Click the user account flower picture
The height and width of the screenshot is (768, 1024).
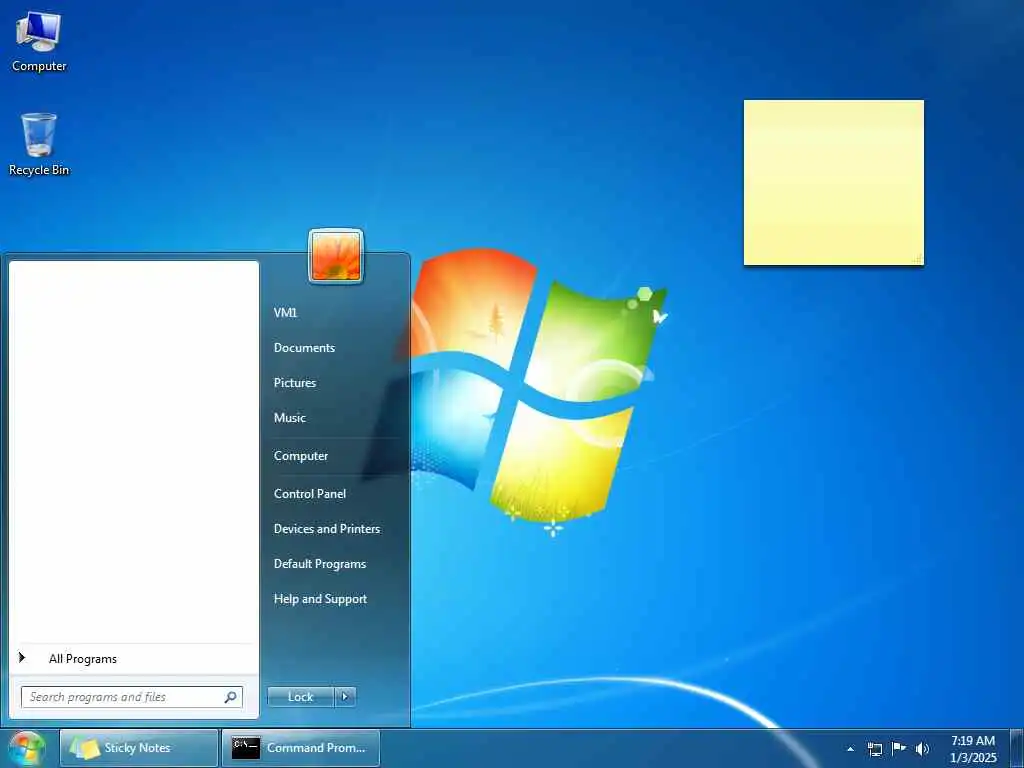tap(336, 256)
